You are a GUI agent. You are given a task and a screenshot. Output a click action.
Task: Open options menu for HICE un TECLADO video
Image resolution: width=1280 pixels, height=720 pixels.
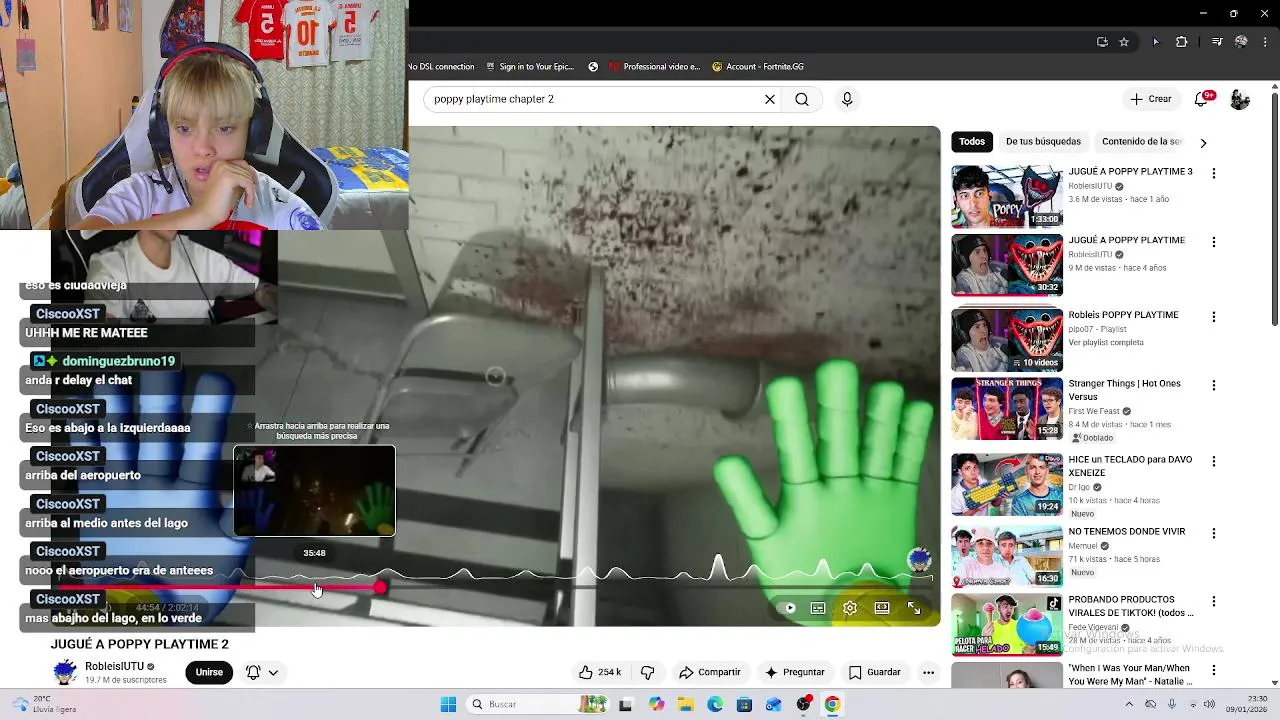(x=1214, y=461)
